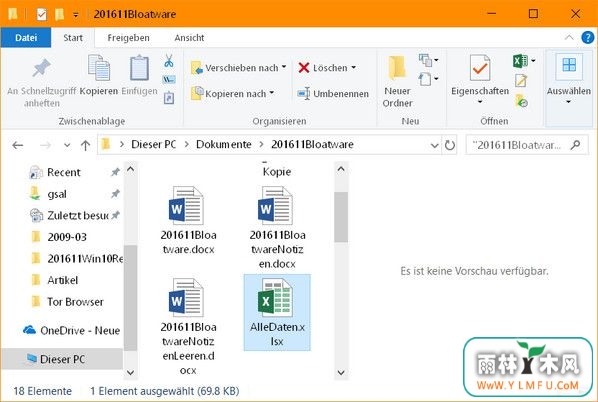This screenshot has height=402, width=598.
Task: Open the 2009-03 folder
Action: click(67, 237)
